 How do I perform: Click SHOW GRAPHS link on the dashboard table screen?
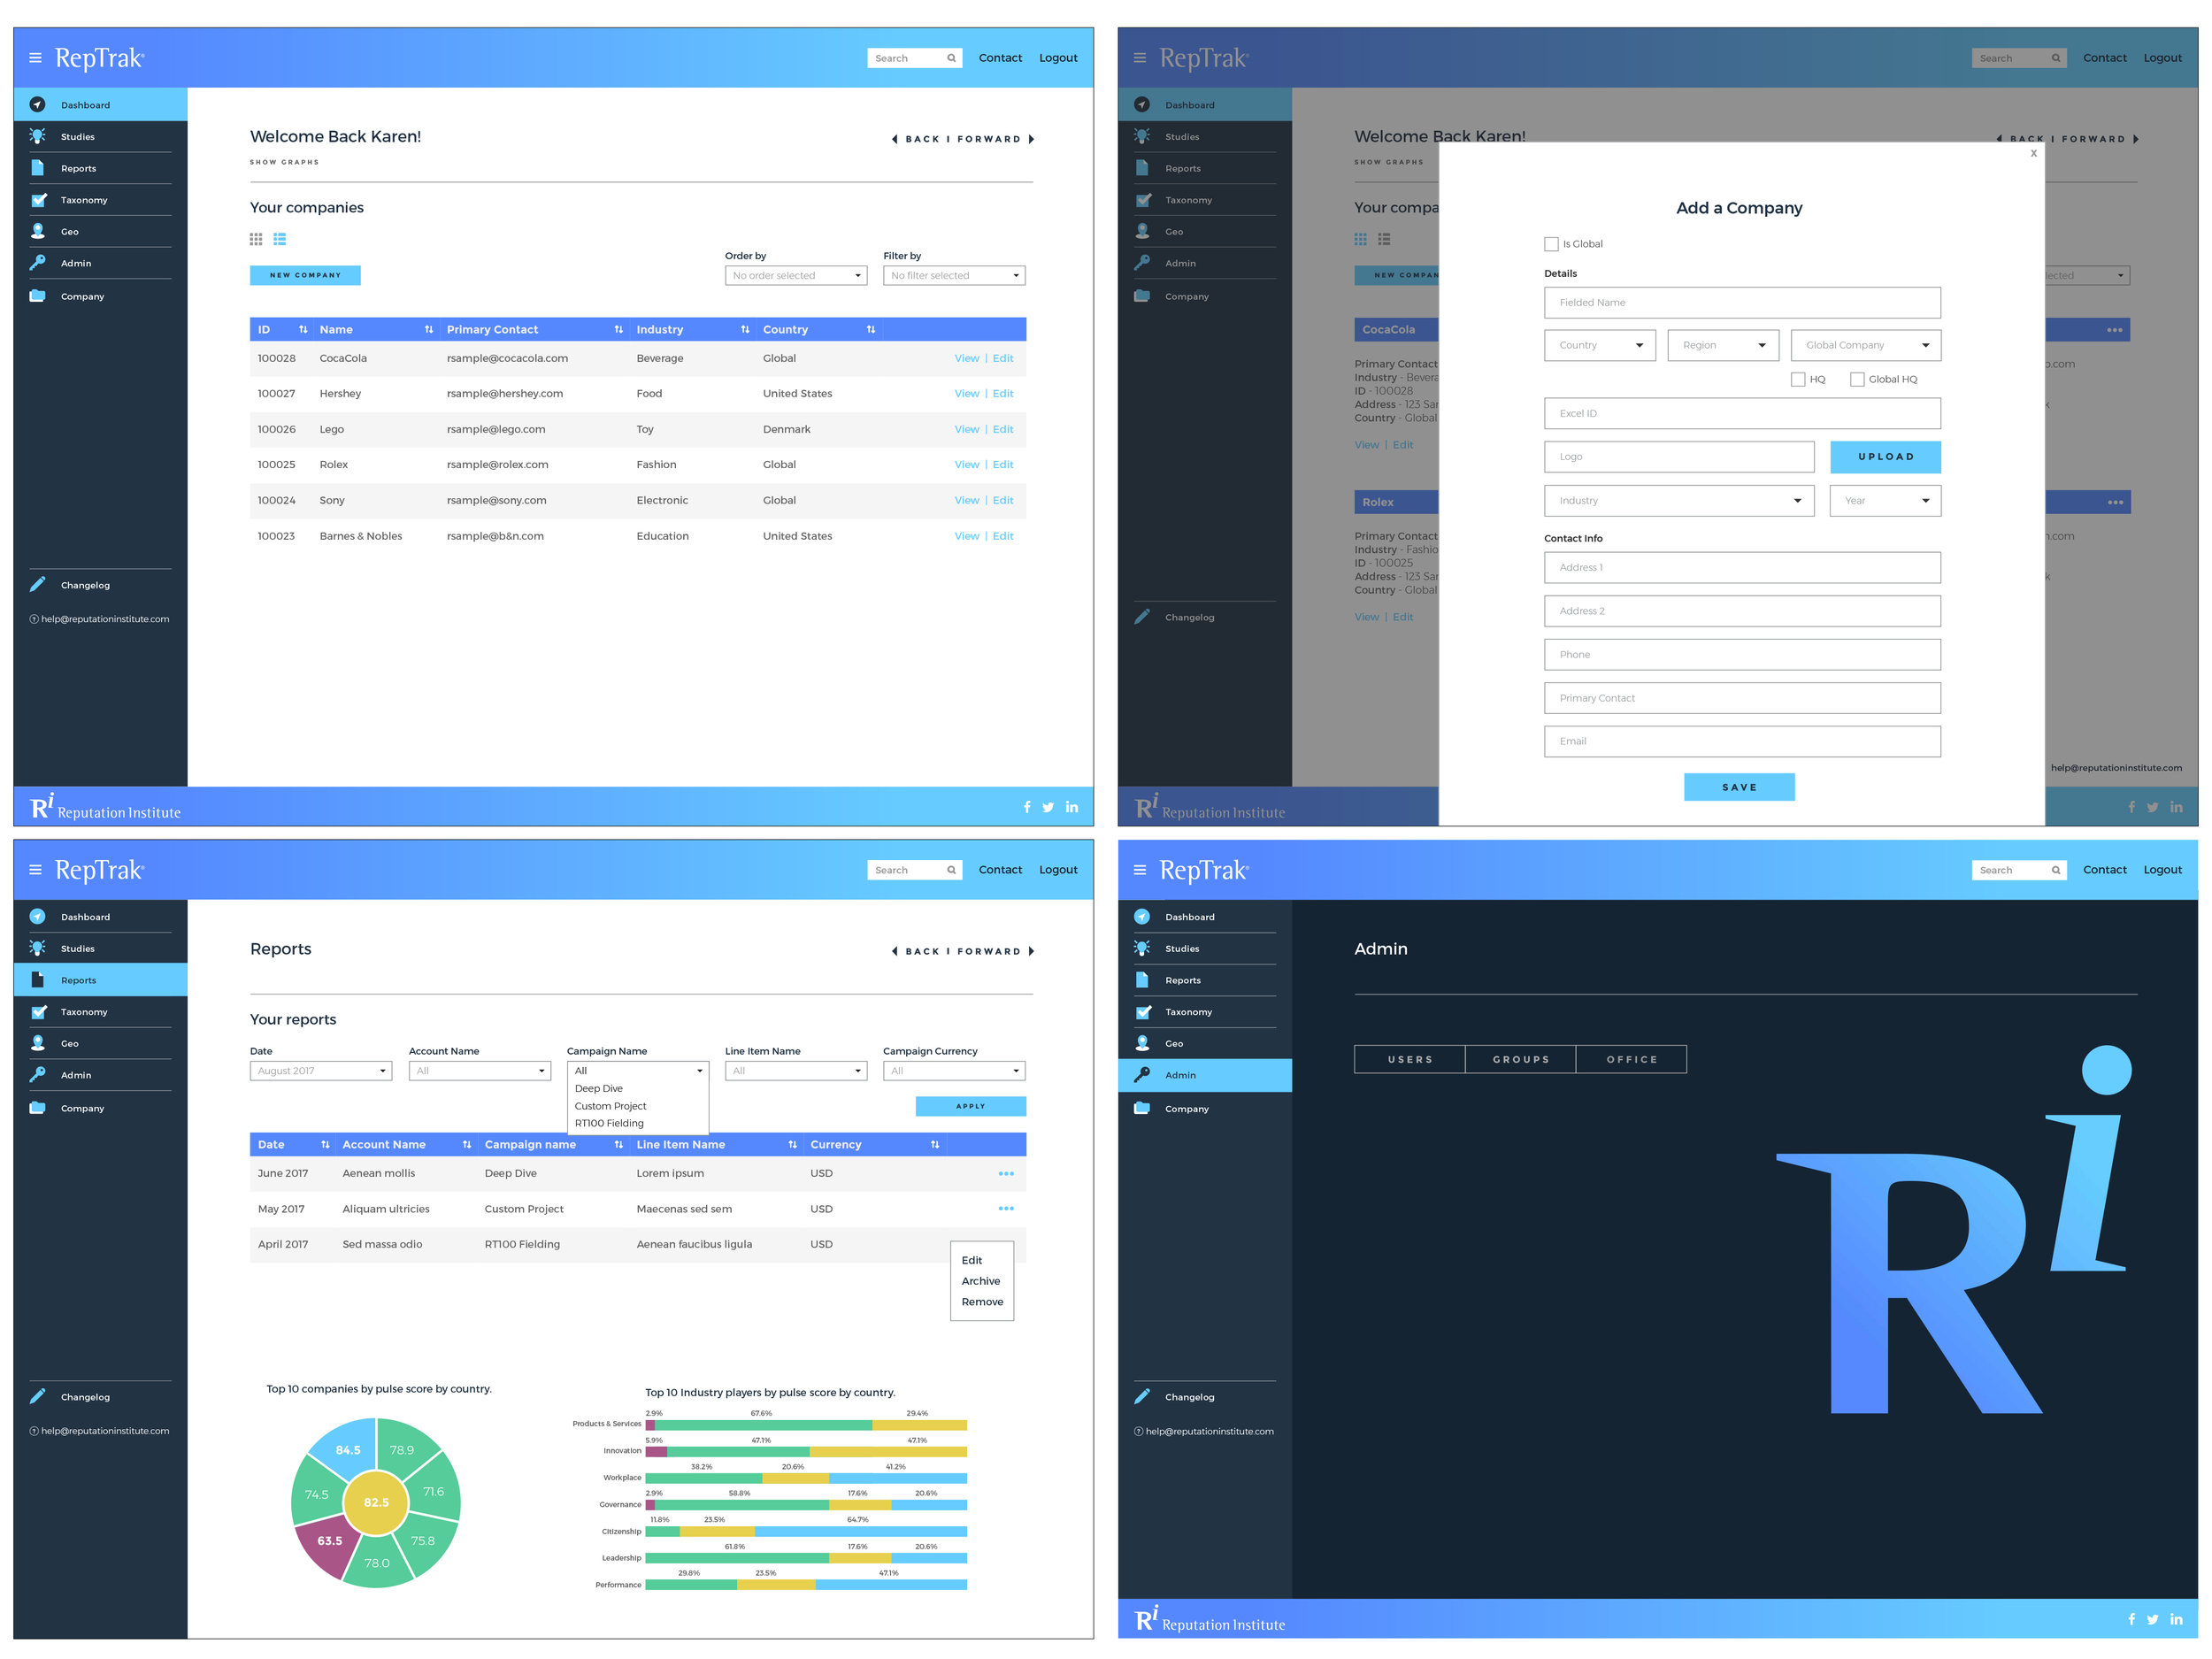(285, 162)
